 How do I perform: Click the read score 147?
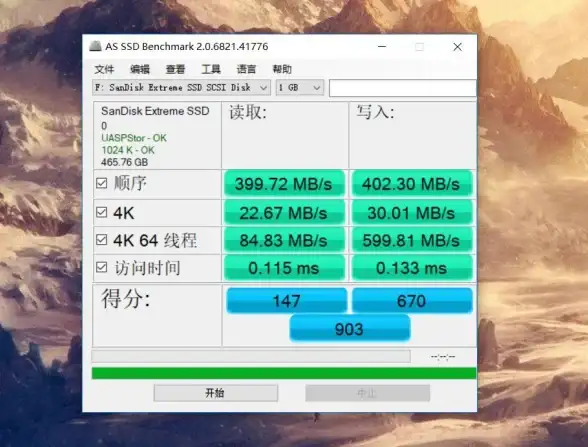[286, 300]
